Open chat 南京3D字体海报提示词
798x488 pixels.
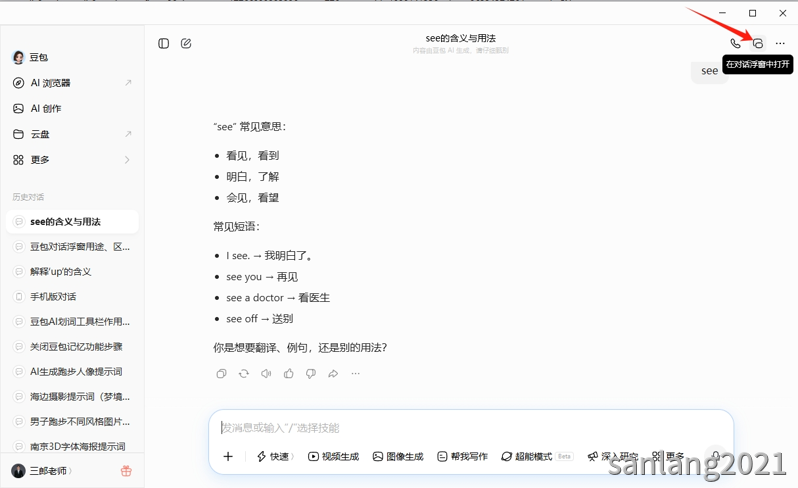click(x=72, y=446)
